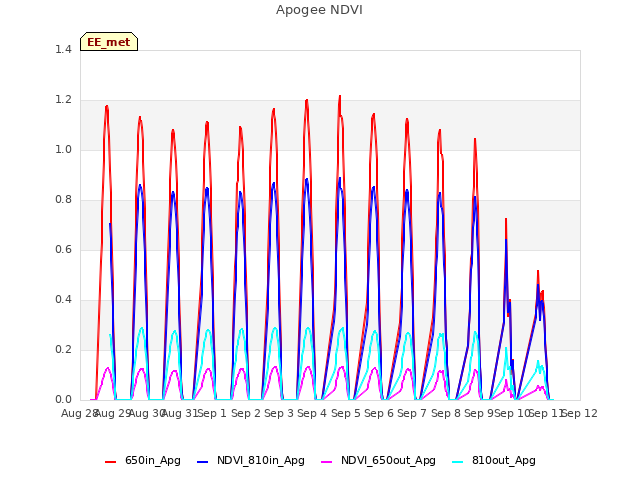The width and height of the screenshot is (640, 480).
Task: Click the blue NDVI_810in_Apg legend swatch
Action: coord(202,462)
